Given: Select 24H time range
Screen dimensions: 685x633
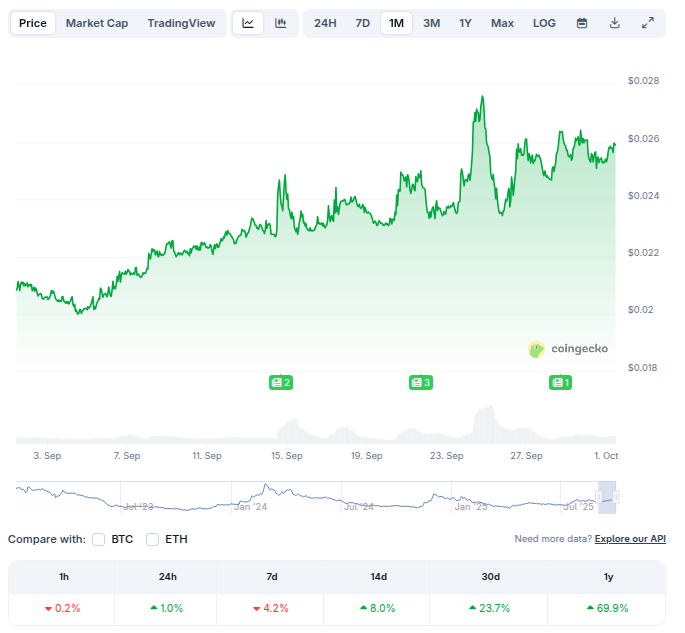Looking at the screenshot, I should (x=325, y=23).
